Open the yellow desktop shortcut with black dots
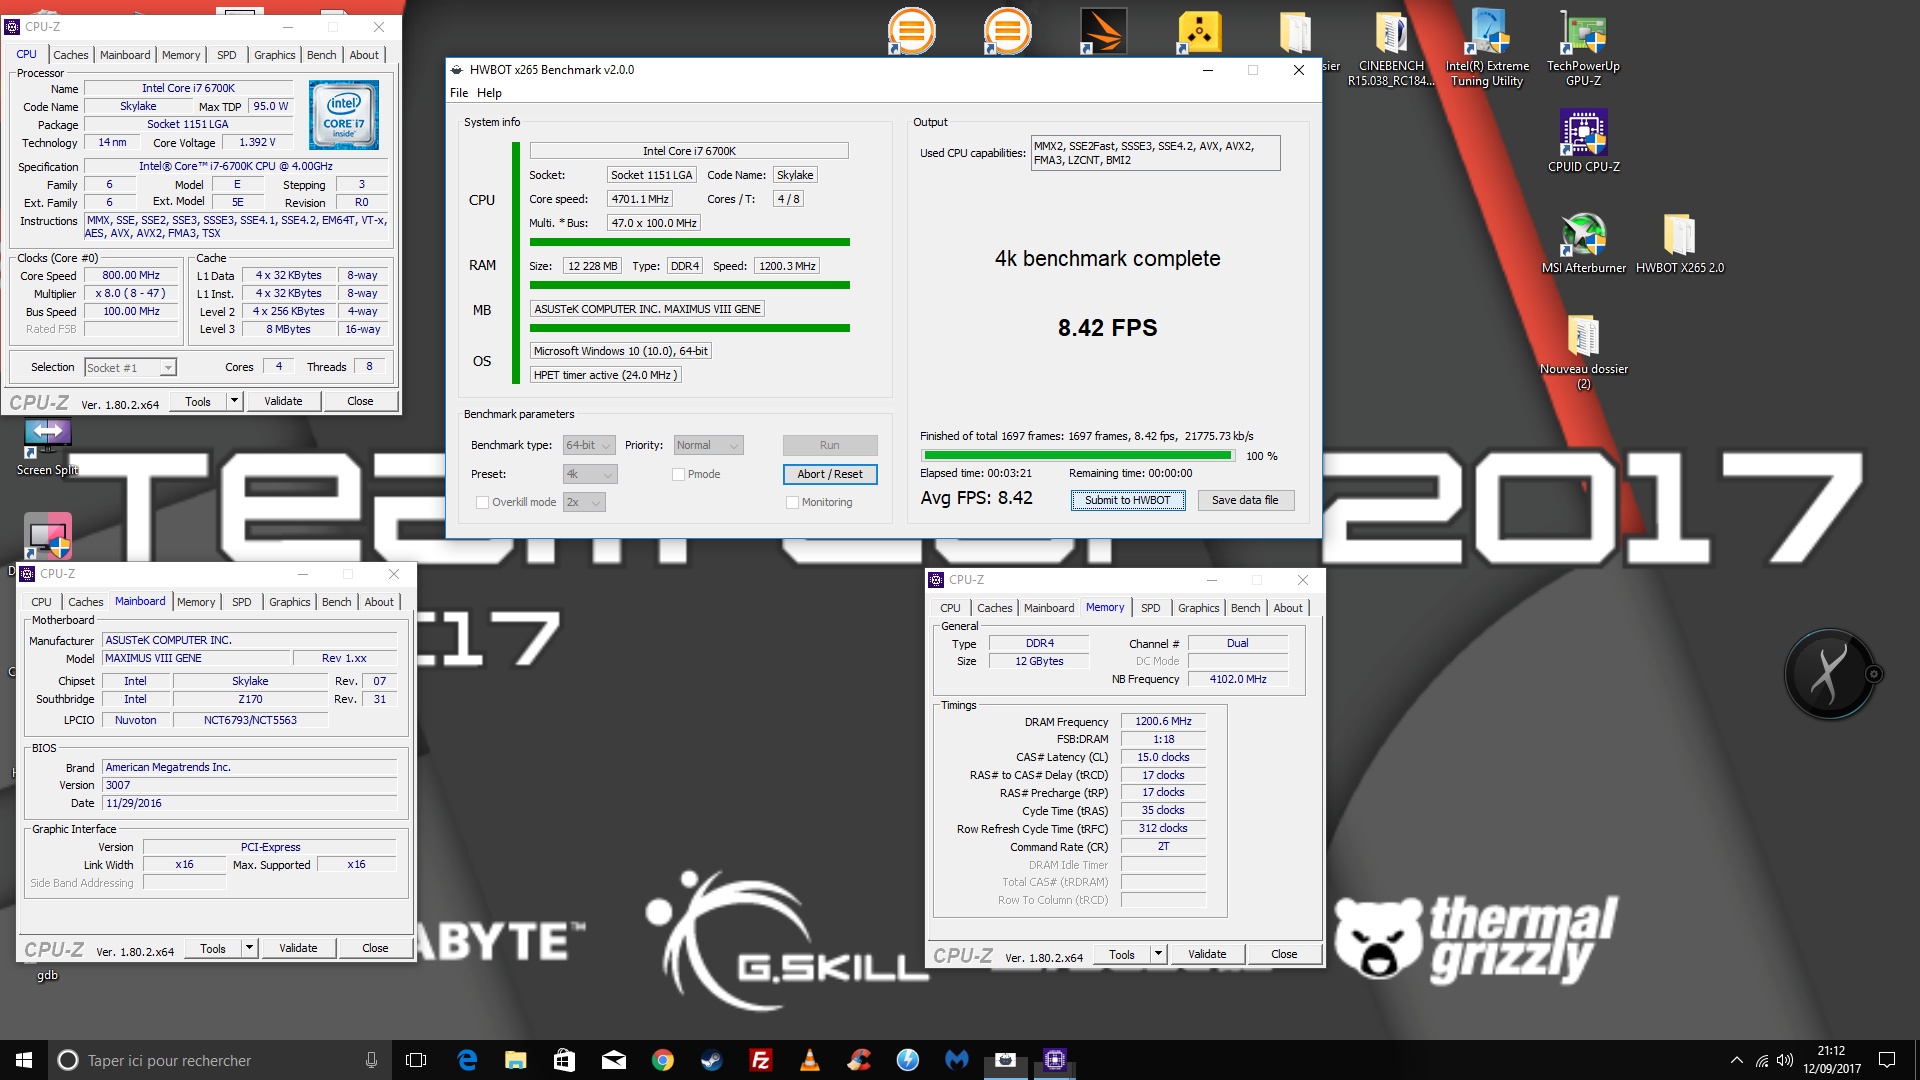 1199,31
